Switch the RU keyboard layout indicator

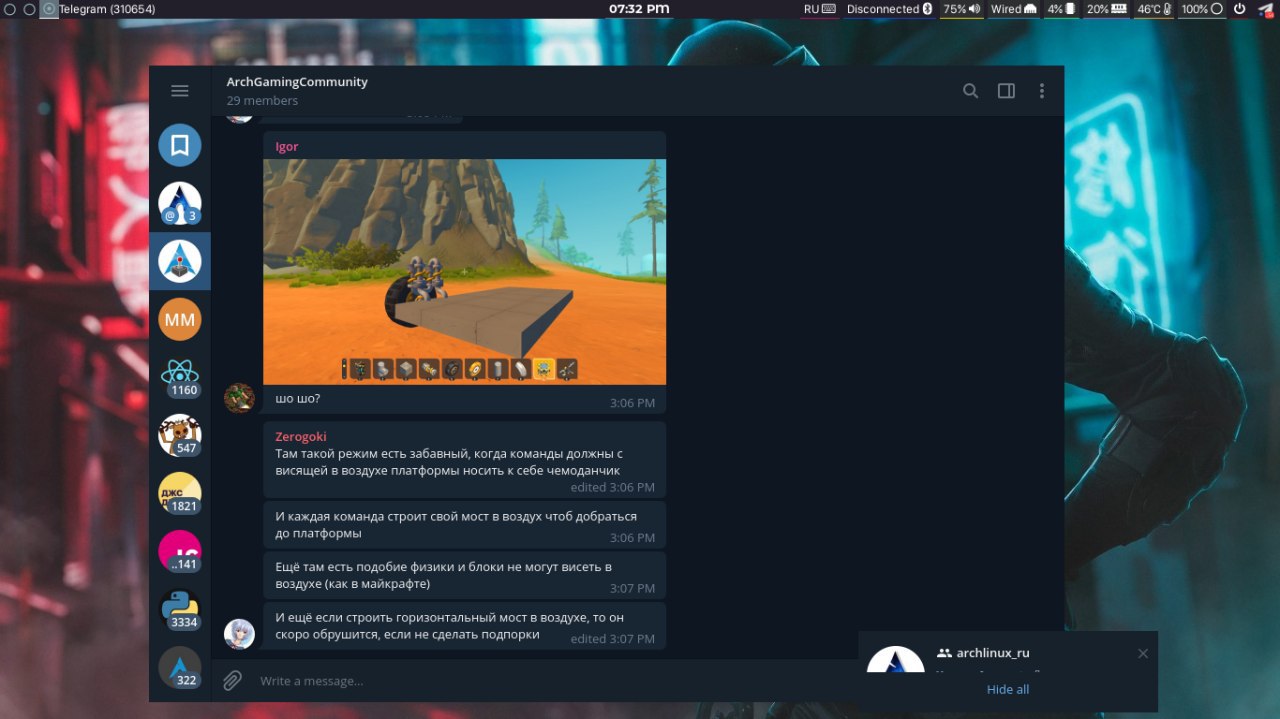(x=819, y=9)
